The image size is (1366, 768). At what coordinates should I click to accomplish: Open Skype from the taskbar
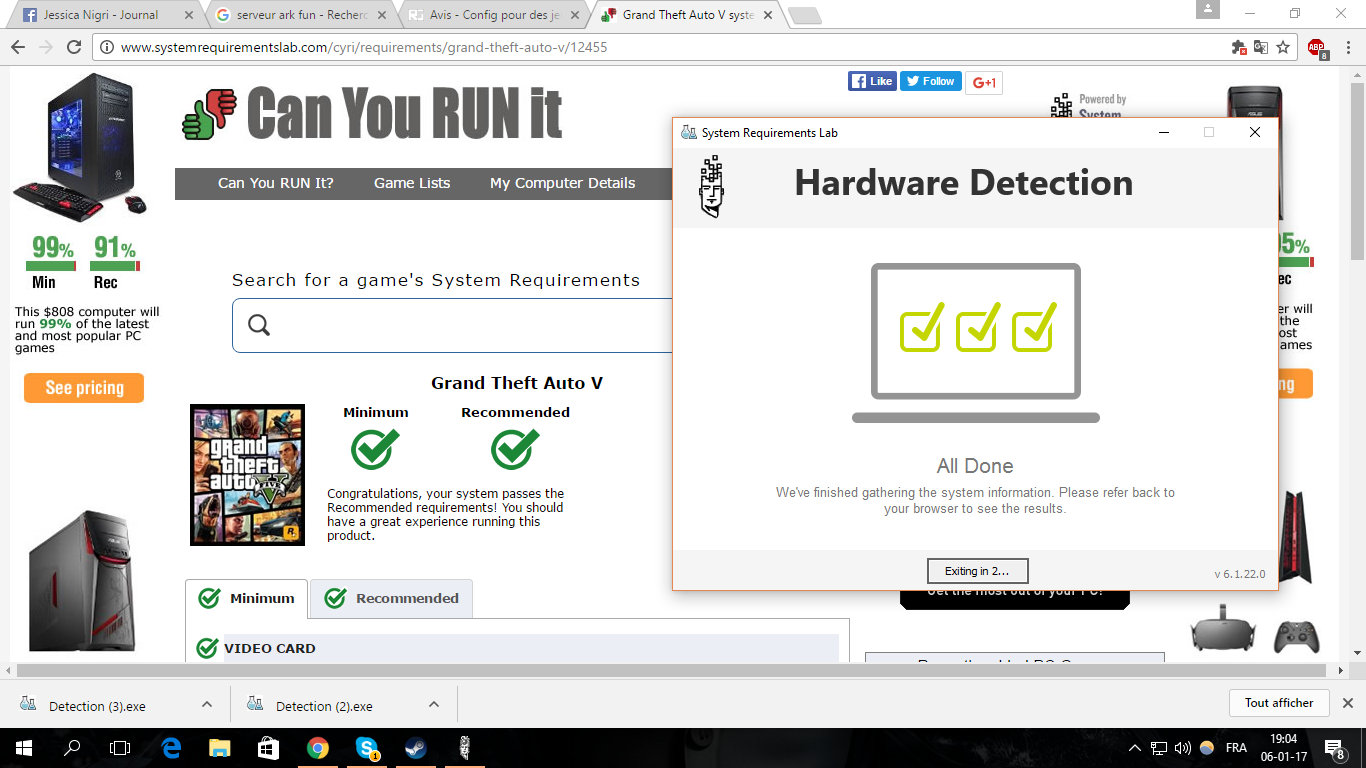(x=366, y=747)
